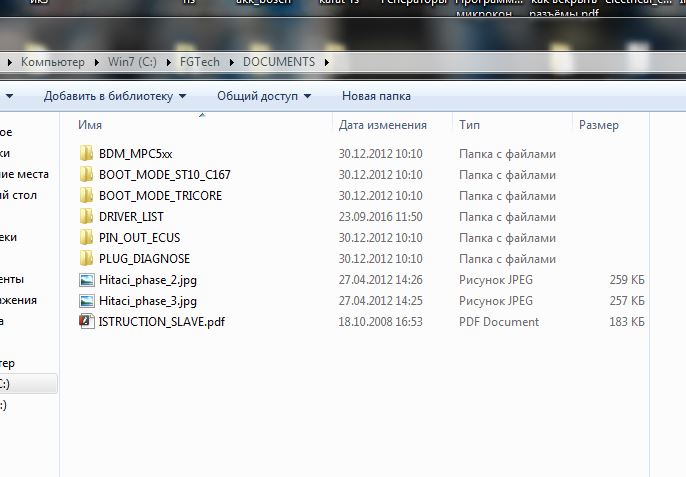Select the ISTRUCTION_SLAVE.pdf PDF icon
686x477 pixels.
pos(87,321)
